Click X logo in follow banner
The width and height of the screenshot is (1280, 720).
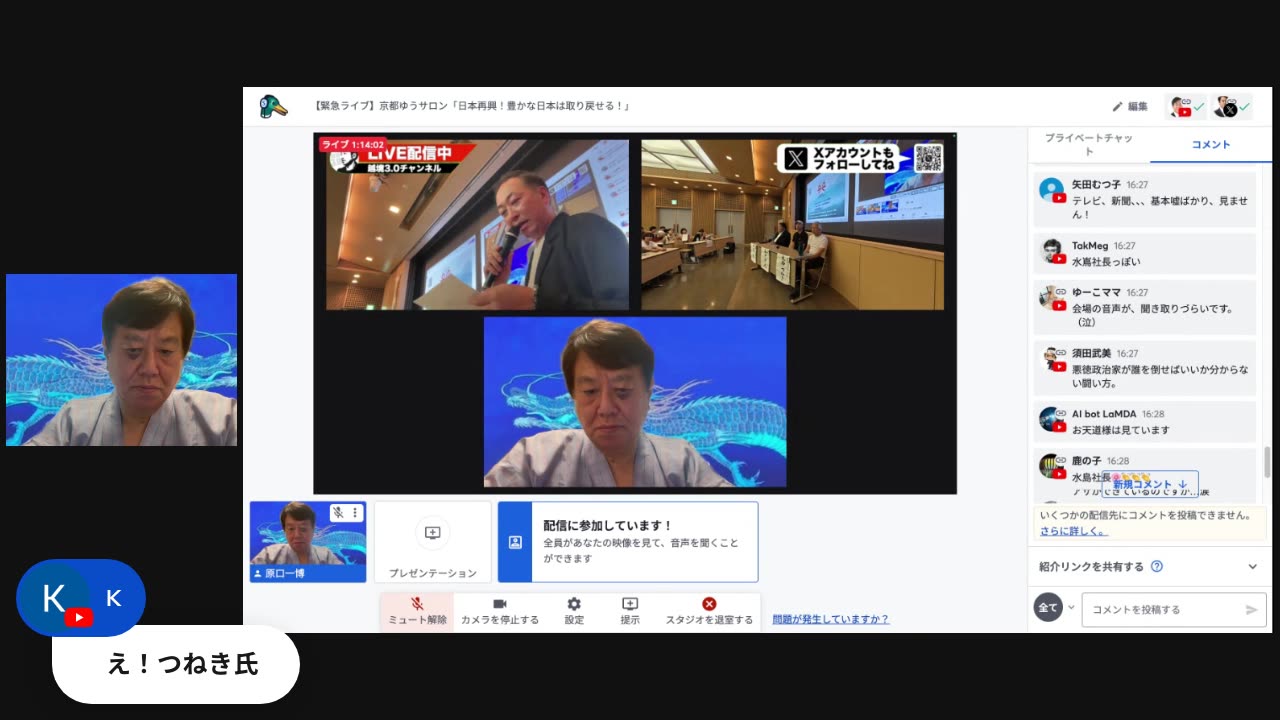coord(796,158)
